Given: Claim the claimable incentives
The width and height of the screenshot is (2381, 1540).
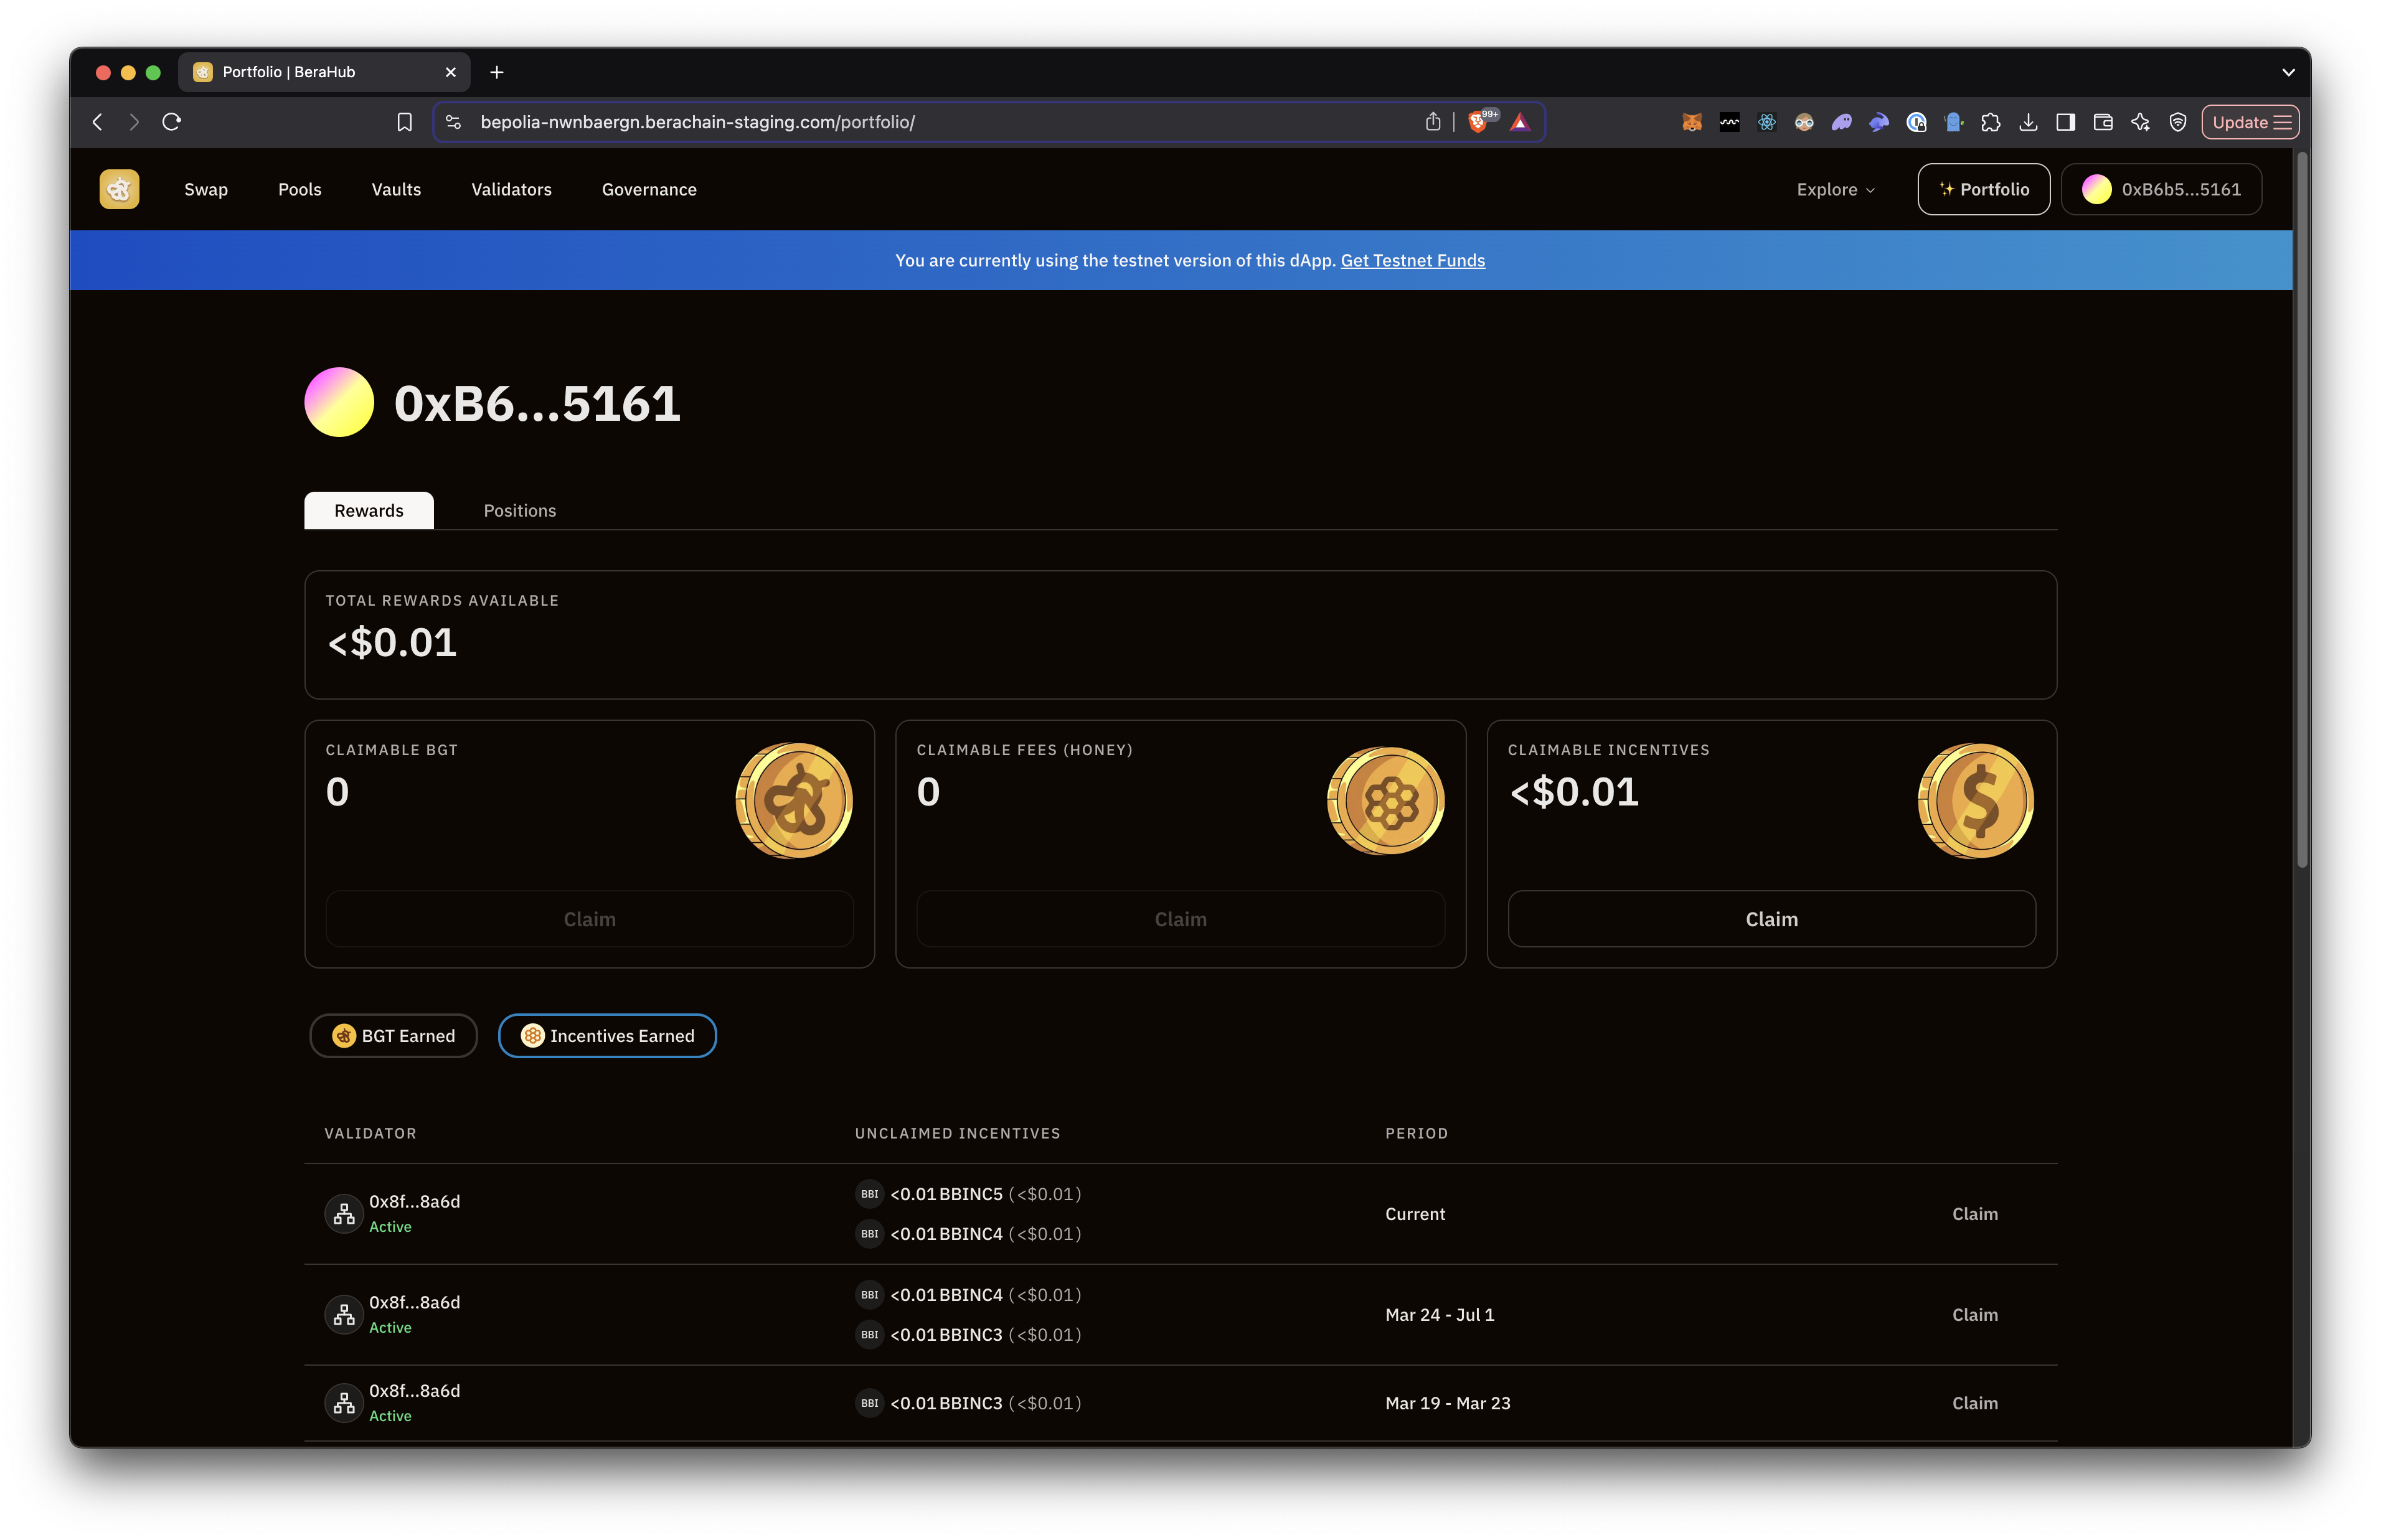Looking at the screenshot, I should (1771, 918).
